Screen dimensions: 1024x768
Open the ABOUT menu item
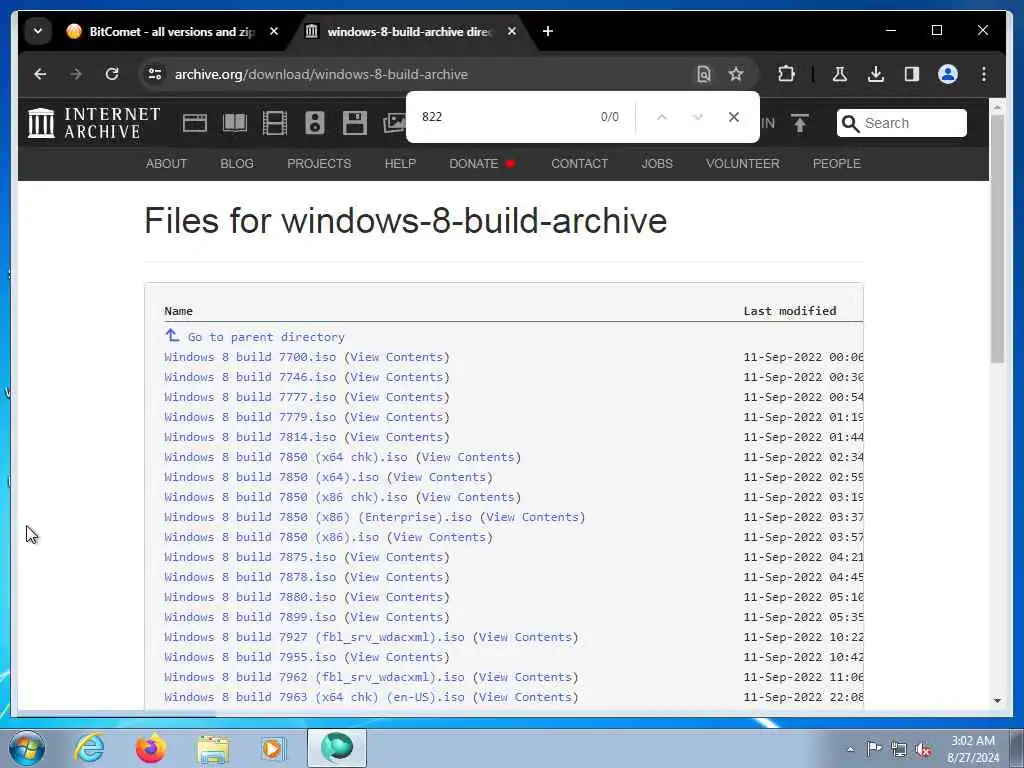(167, 164)
